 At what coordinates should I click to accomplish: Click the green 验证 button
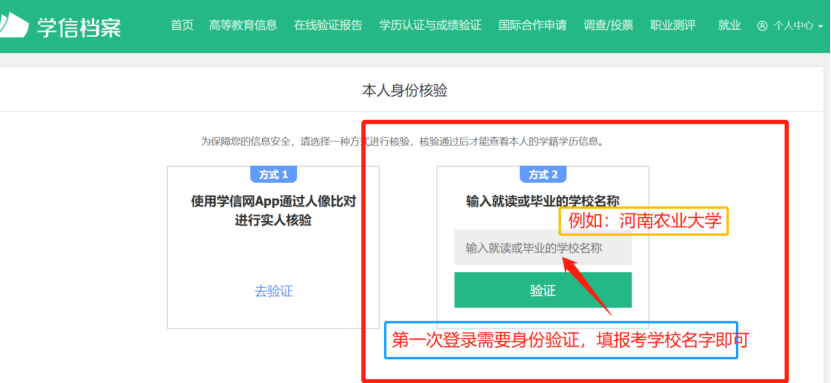(x=543, y=290)
